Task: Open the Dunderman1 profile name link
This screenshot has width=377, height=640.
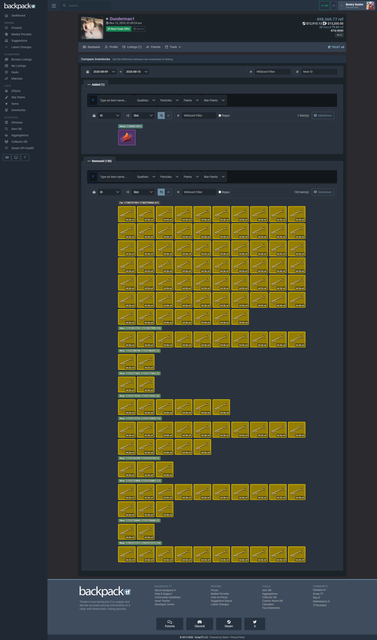Action: tap(122, 19)
